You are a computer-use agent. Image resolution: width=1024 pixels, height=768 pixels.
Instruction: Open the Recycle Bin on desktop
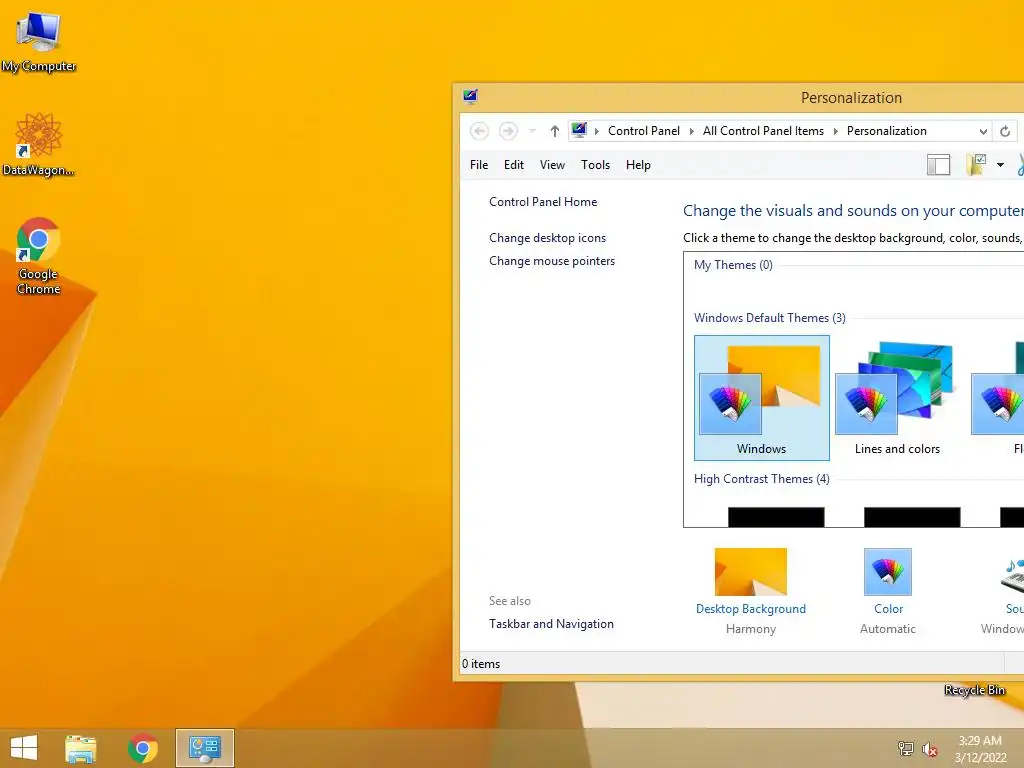974,690
